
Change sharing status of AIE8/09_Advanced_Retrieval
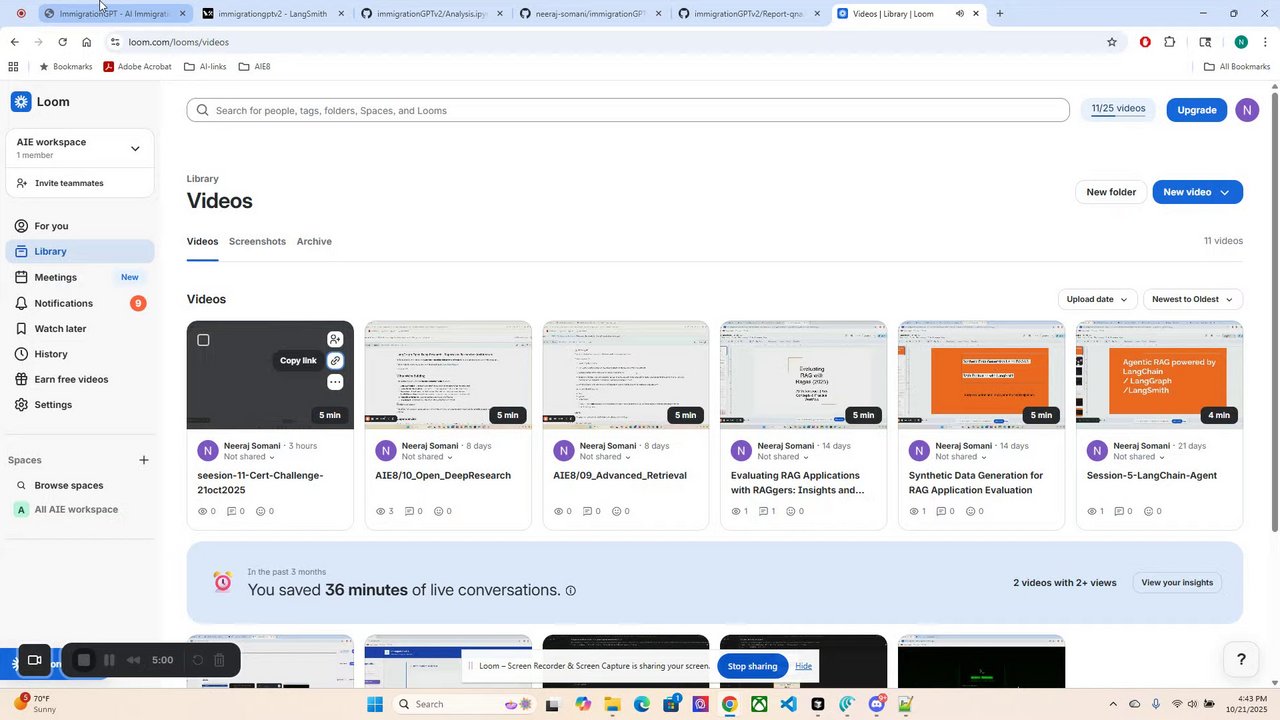tap(606, 457)
